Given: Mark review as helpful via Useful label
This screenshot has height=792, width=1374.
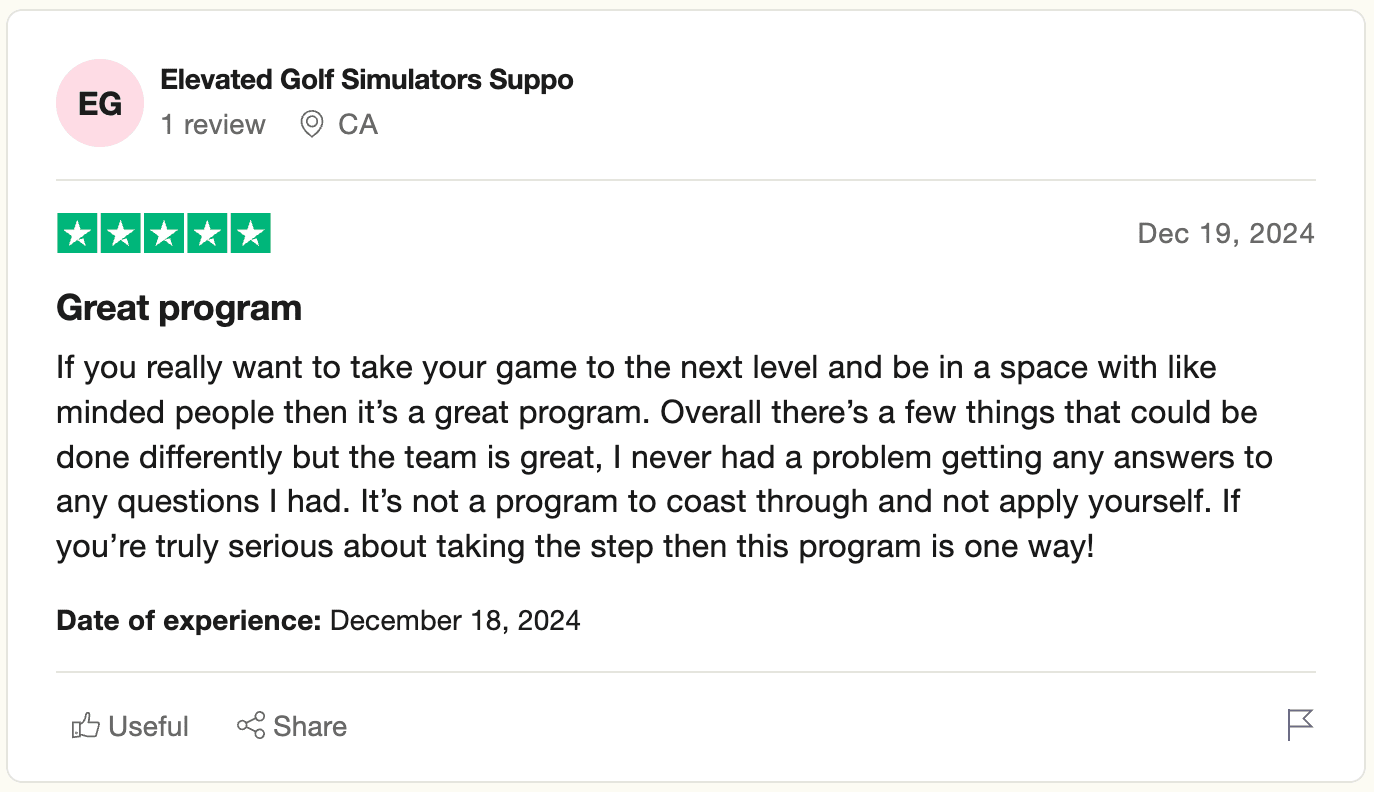Looking at the screenshot, I should pyautogui.click(x=148, y=726).
